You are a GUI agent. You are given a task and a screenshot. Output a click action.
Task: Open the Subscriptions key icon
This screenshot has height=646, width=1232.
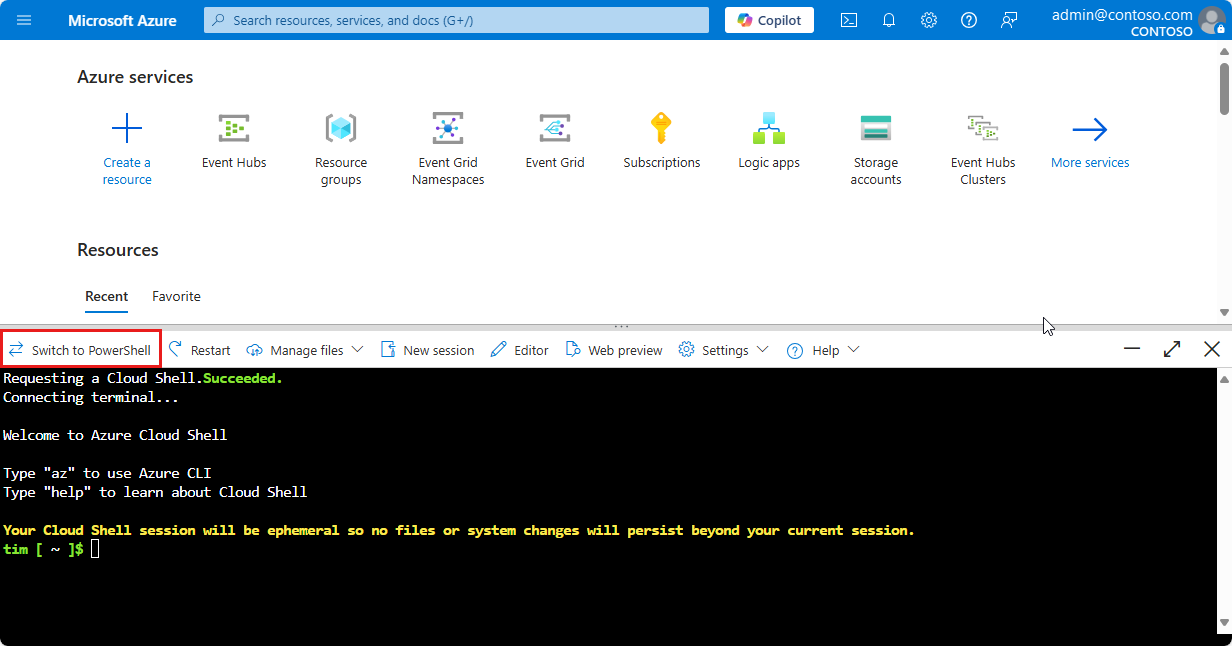point(661,128)
